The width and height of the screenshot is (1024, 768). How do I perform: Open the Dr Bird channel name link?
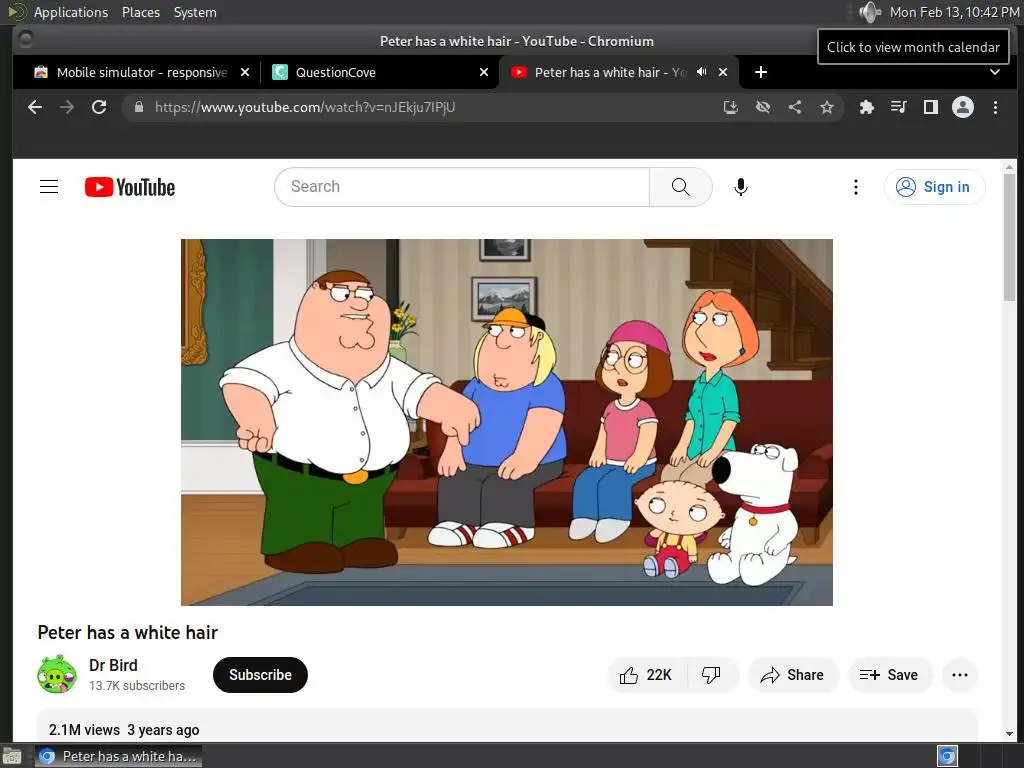(114, 665)
